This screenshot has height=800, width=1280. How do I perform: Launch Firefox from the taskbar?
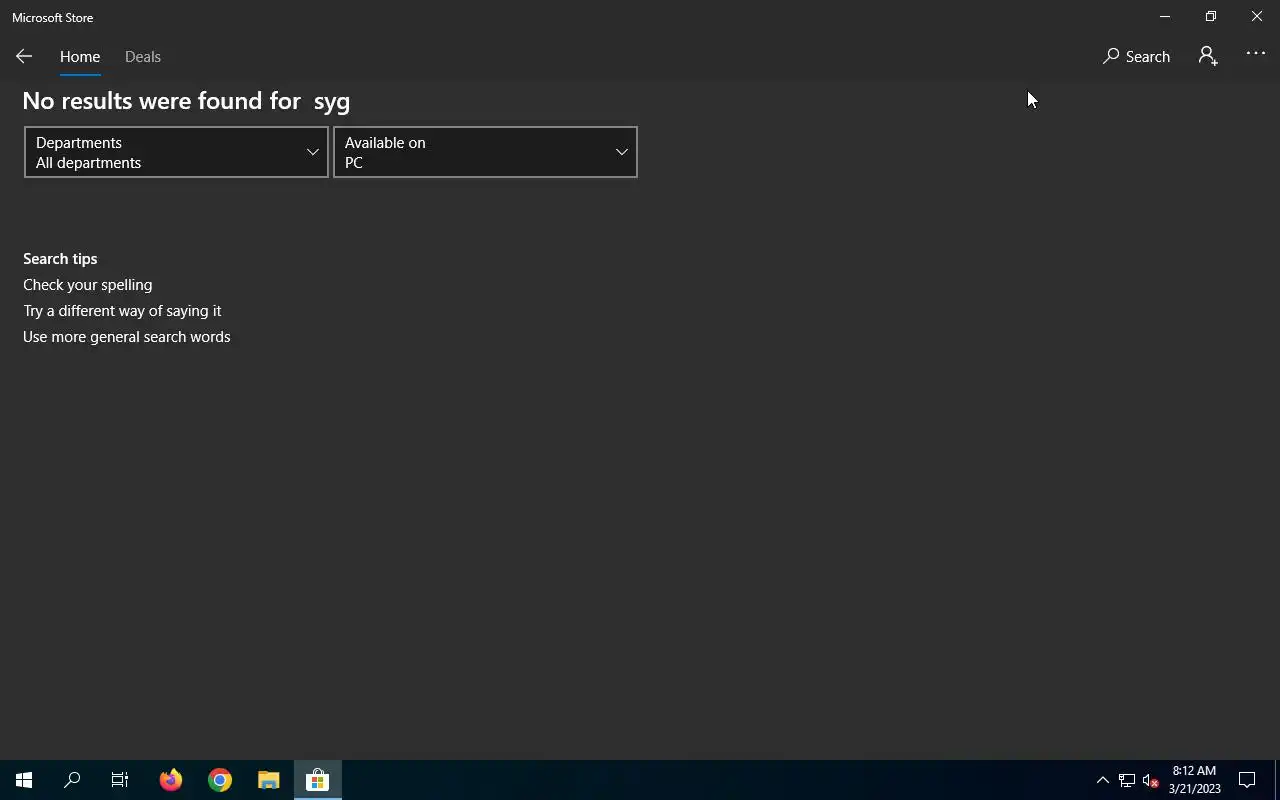pos(171,780)
